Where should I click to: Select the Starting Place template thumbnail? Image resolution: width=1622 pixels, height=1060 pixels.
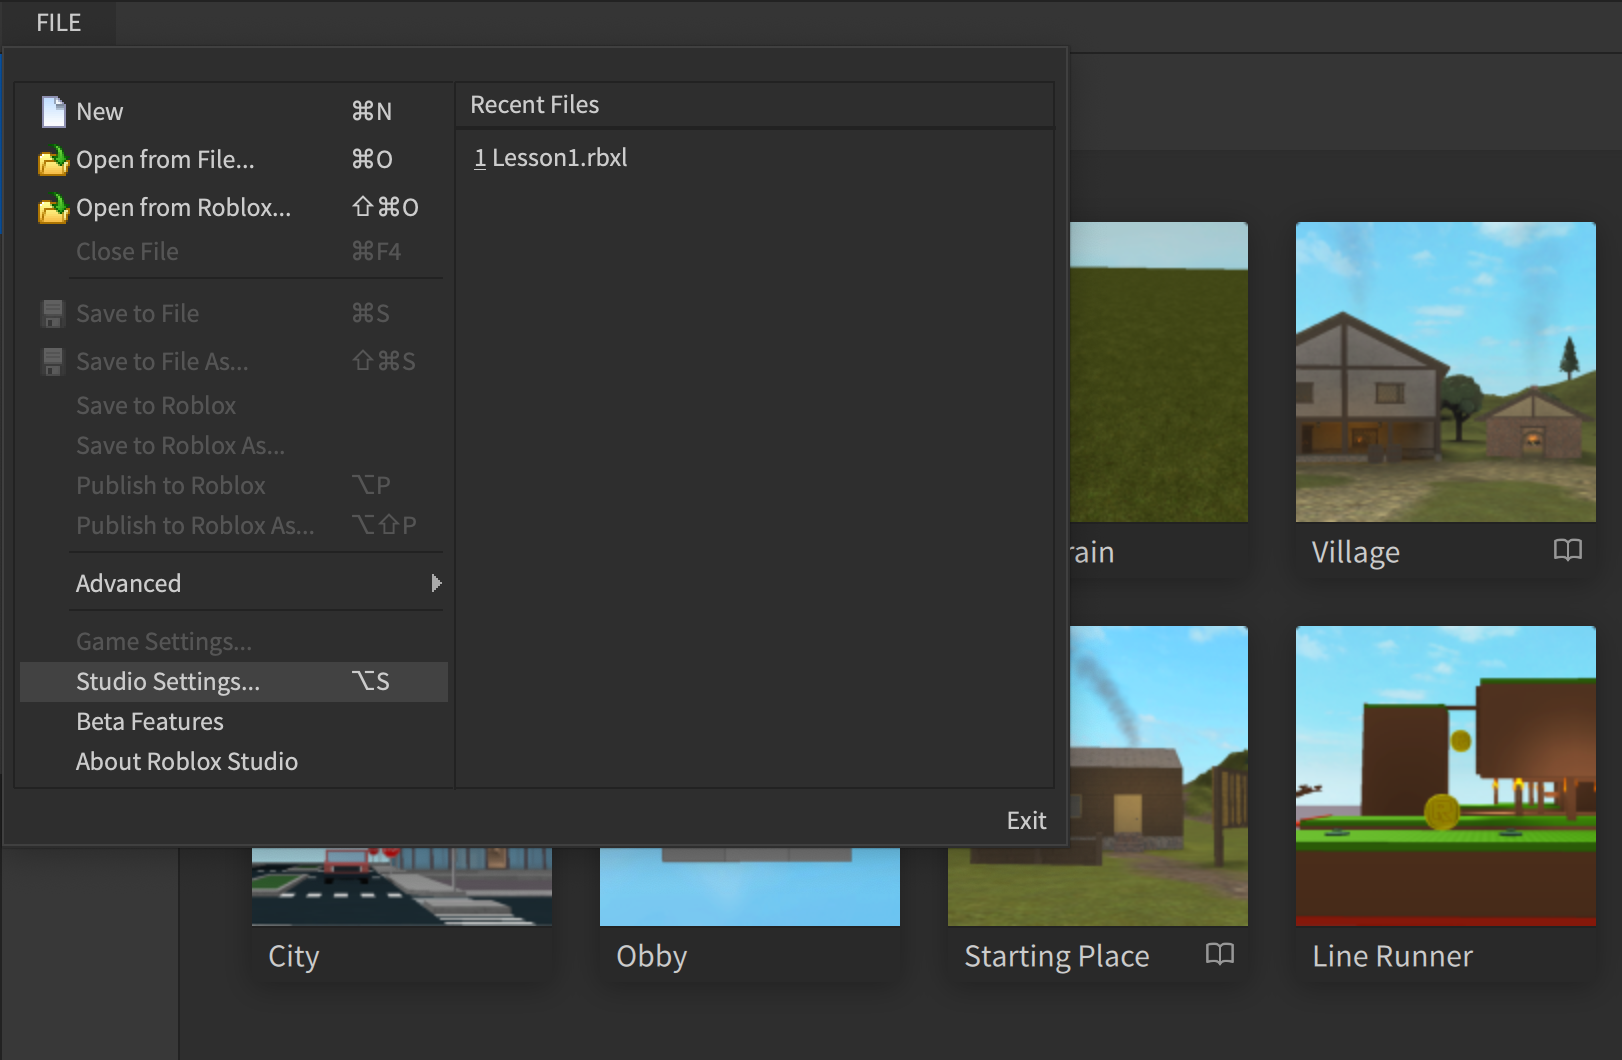click(1158, 776)
